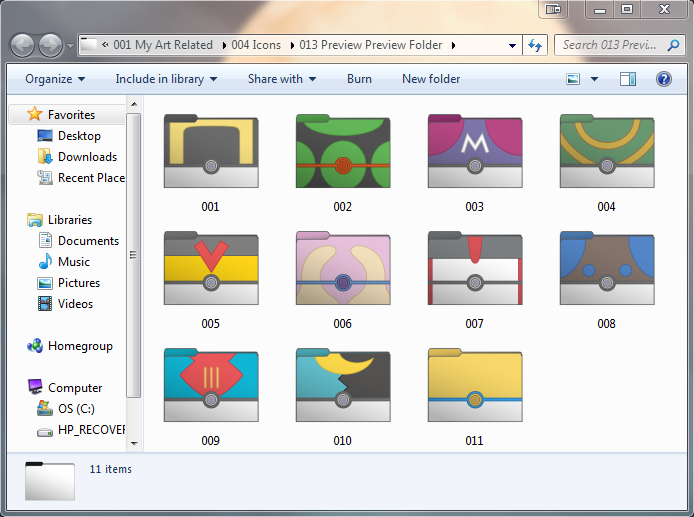The width and height of the screenshot is (694, 517).
Task: Open the Organize menu
Action: [x=55, y=79]
